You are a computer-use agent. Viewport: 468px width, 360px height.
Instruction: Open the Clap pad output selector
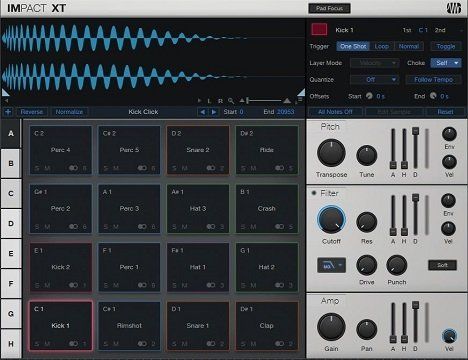tap(285, 344)
